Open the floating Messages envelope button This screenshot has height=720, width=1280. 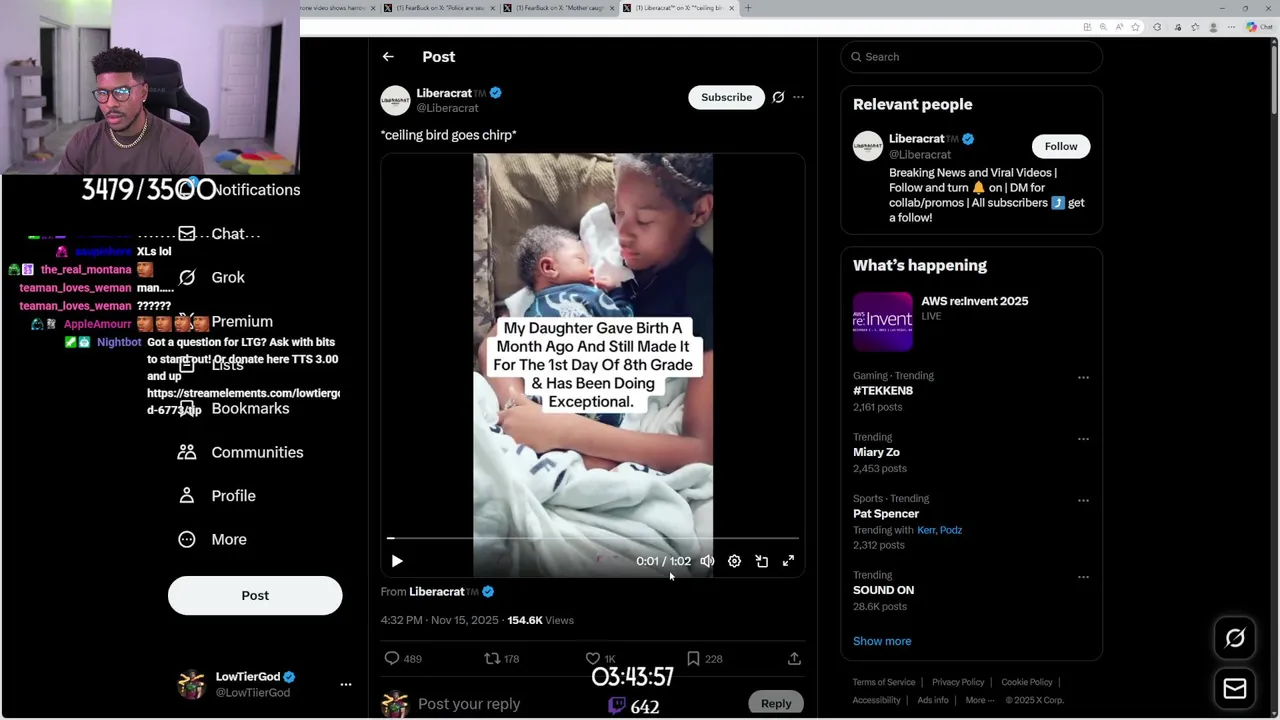(x=1235, y=689)
